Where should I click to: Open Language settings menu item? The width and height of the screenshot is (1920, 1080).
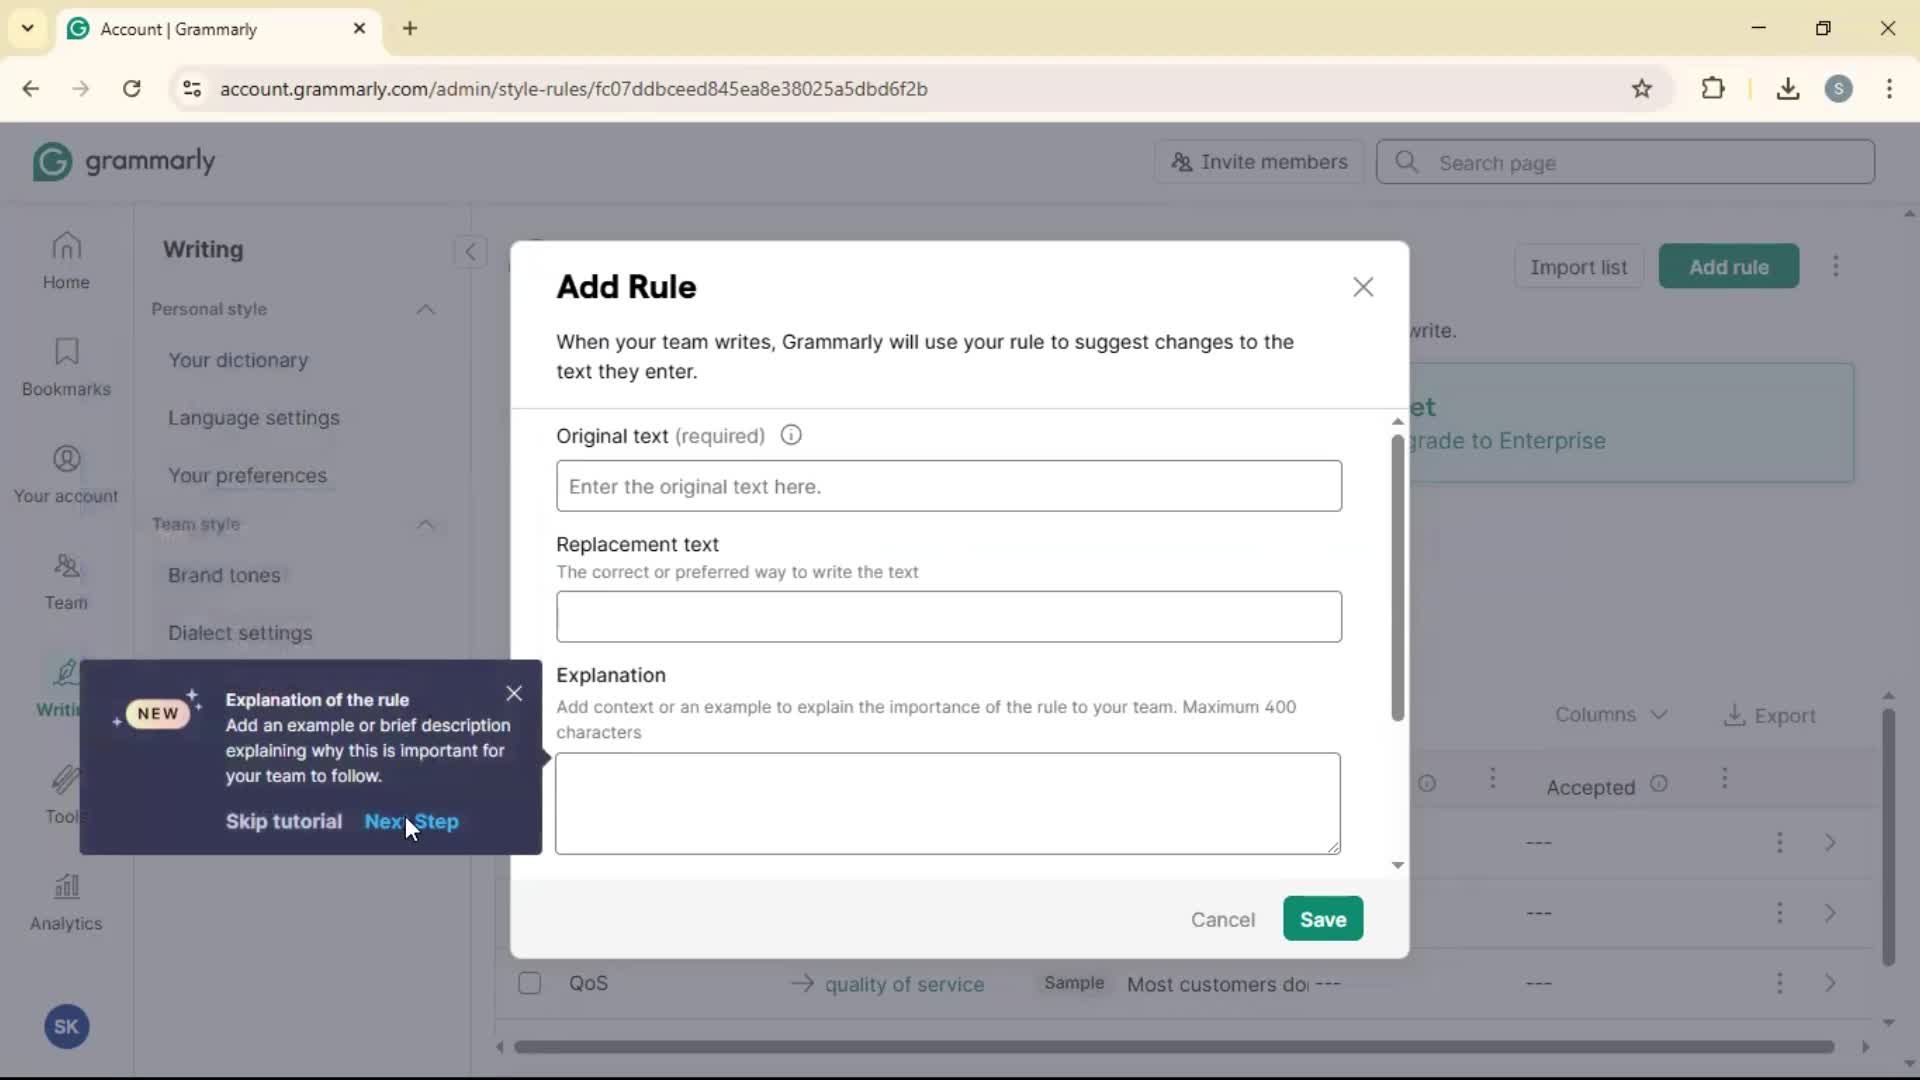(253, 418)
